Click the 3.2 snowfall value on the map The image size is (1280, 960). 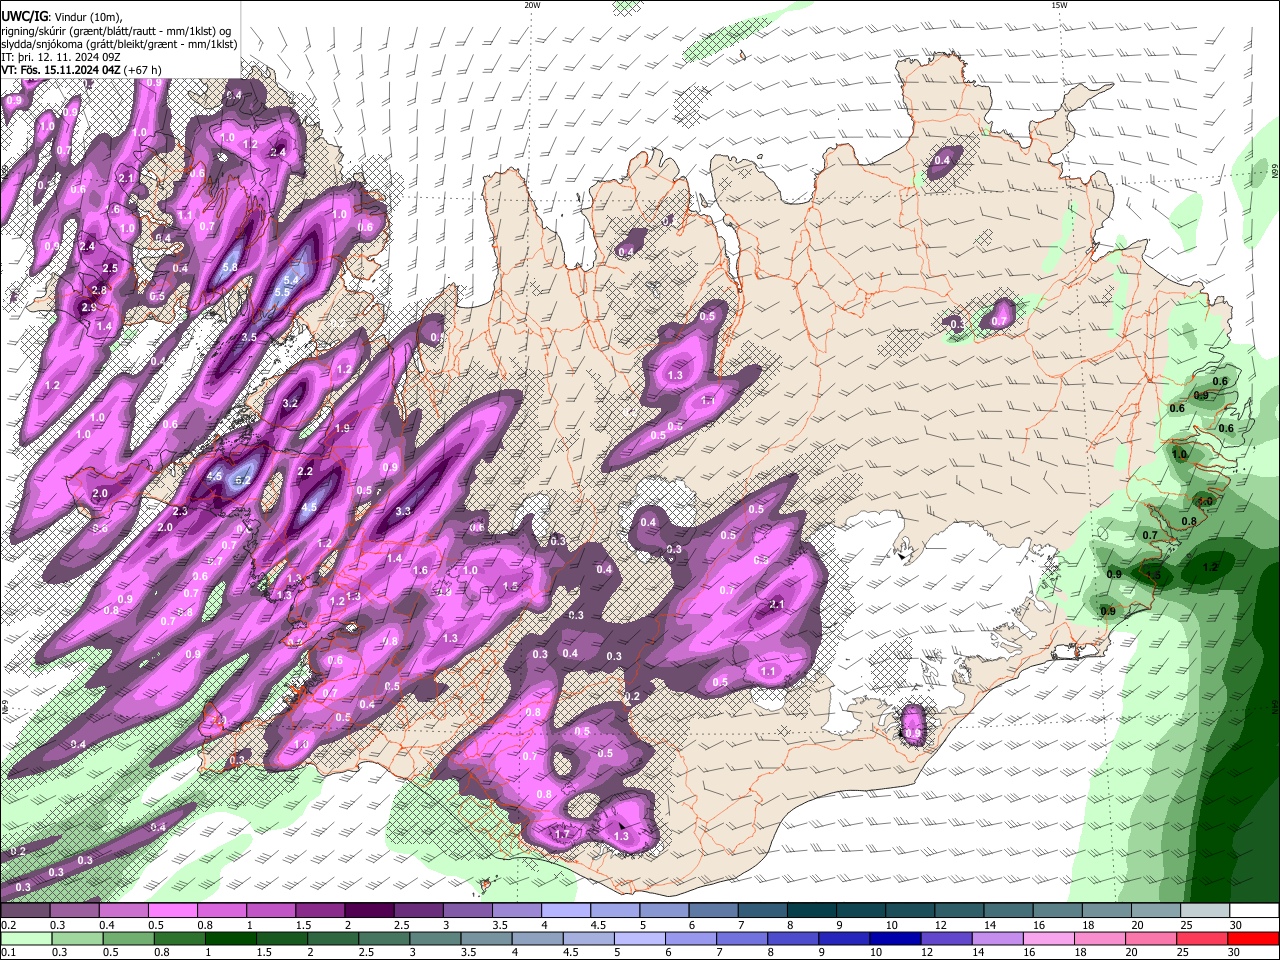(x=291, y=403)
